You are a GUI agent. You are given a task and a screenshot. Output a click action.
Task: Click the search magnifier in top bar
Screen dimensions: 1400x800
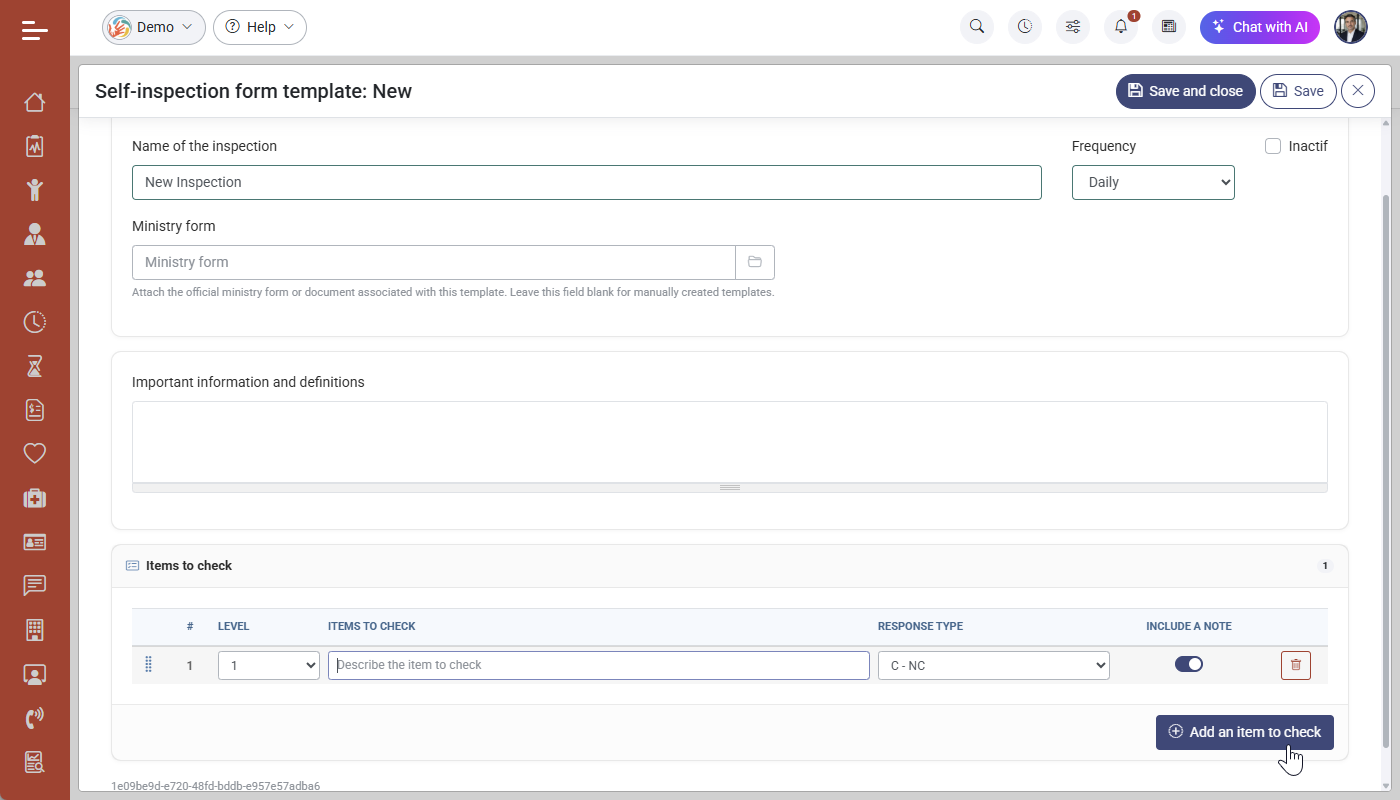click(977, 27)
